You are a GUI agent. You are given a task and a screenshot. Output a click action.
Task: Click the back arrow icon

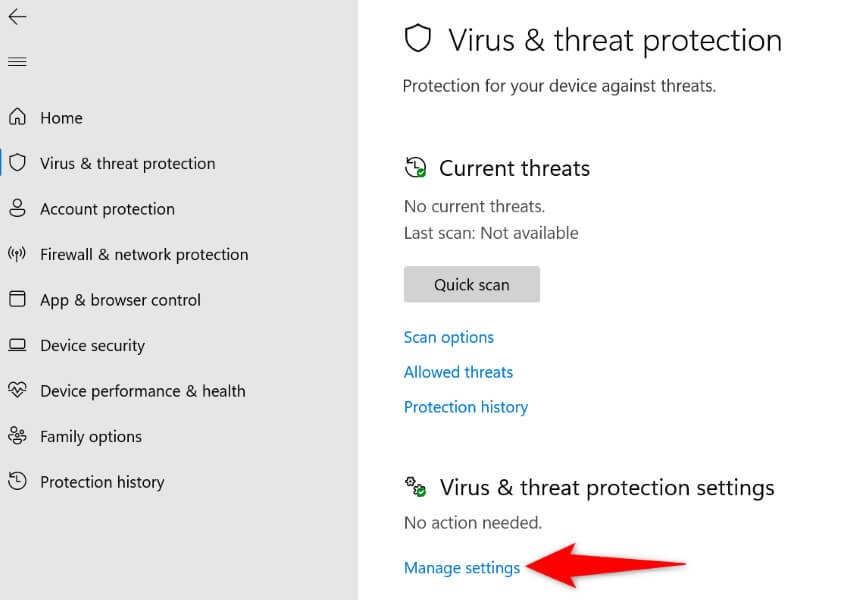click(x=17, y=17)
